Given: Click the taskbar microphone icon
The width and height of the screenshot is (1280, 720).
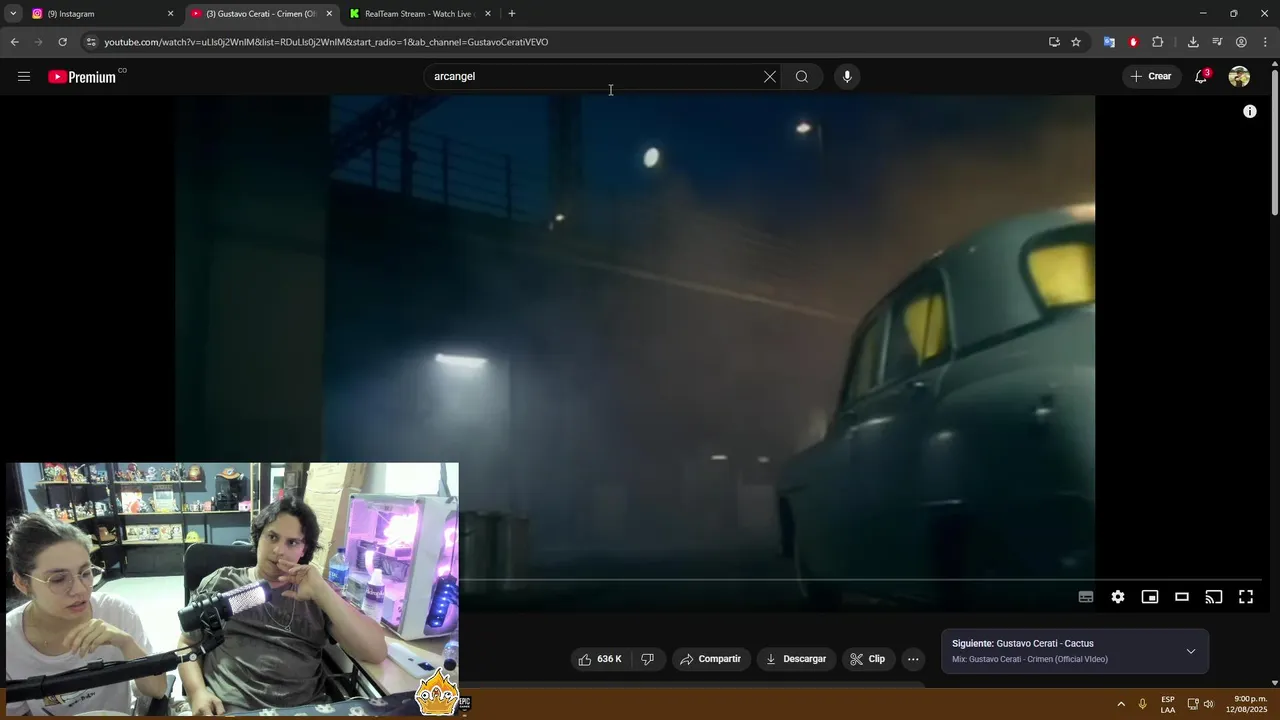Looking at the screenshot, I should click(x=1142, y=704).
